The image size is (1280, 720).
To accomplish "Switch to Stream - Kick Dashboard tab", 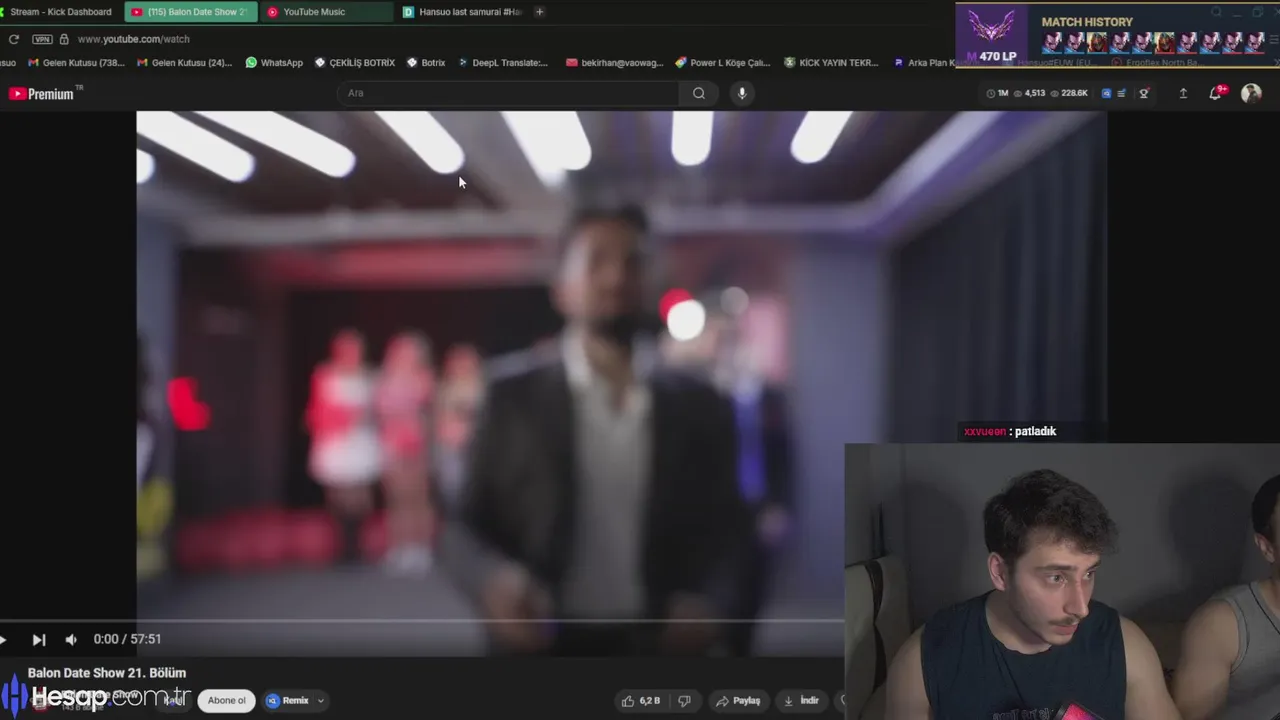I will click(x=58, y=12).
